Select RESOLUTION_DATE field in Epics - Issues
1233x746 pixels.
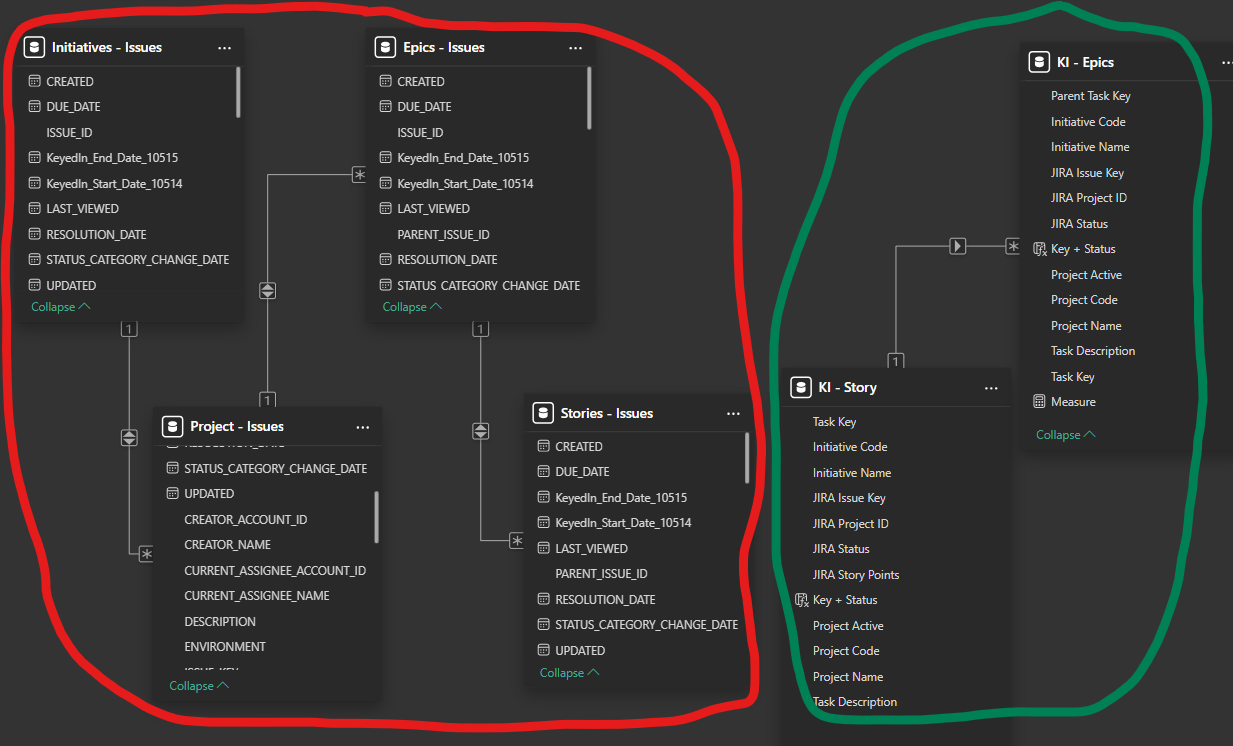(x=447, y=260)
